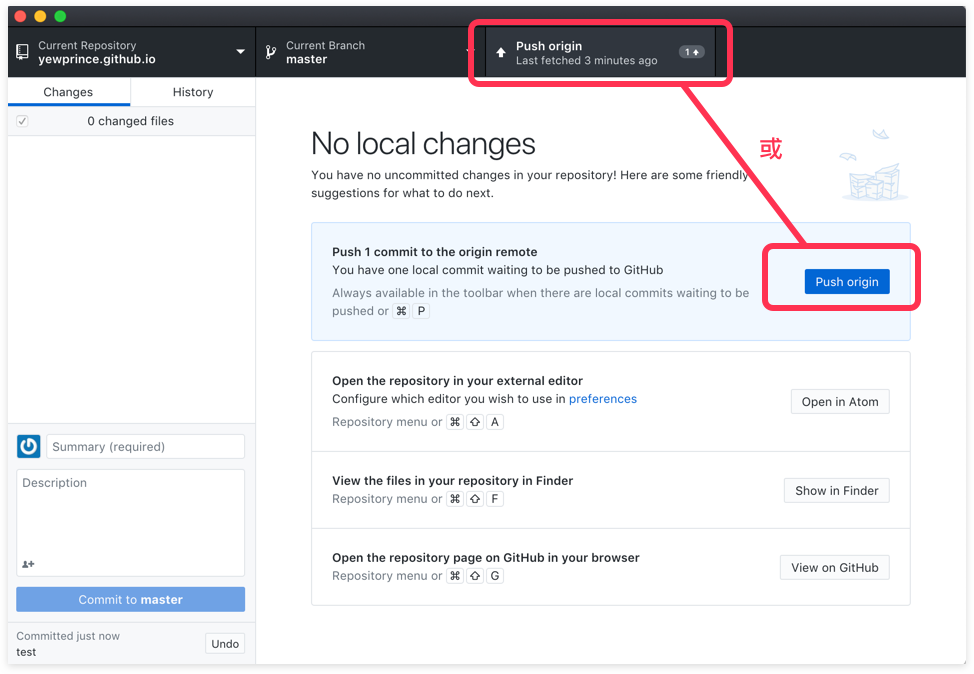Click the Open in Atom button
Screen dimensions: 974x674
[840, 402]
